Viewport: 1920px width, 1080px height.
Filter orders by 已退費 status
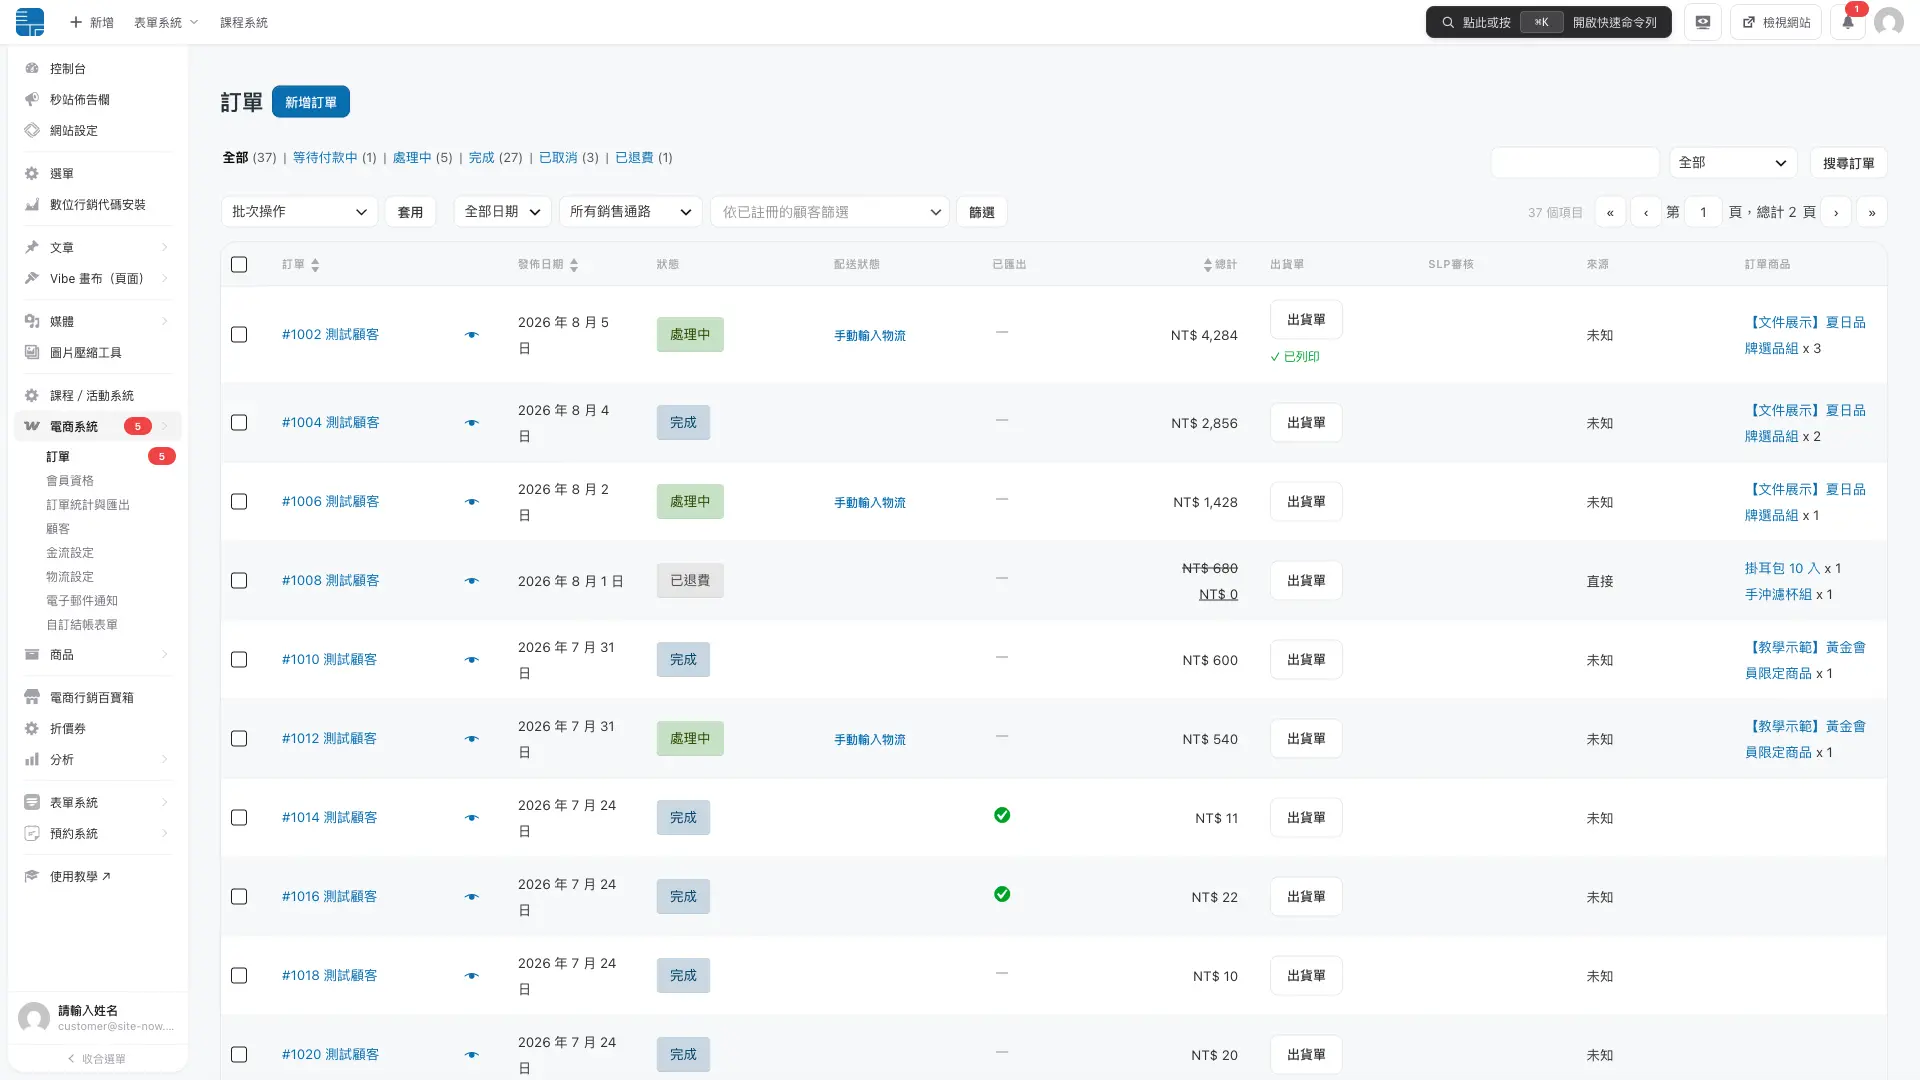click(634, 157)
